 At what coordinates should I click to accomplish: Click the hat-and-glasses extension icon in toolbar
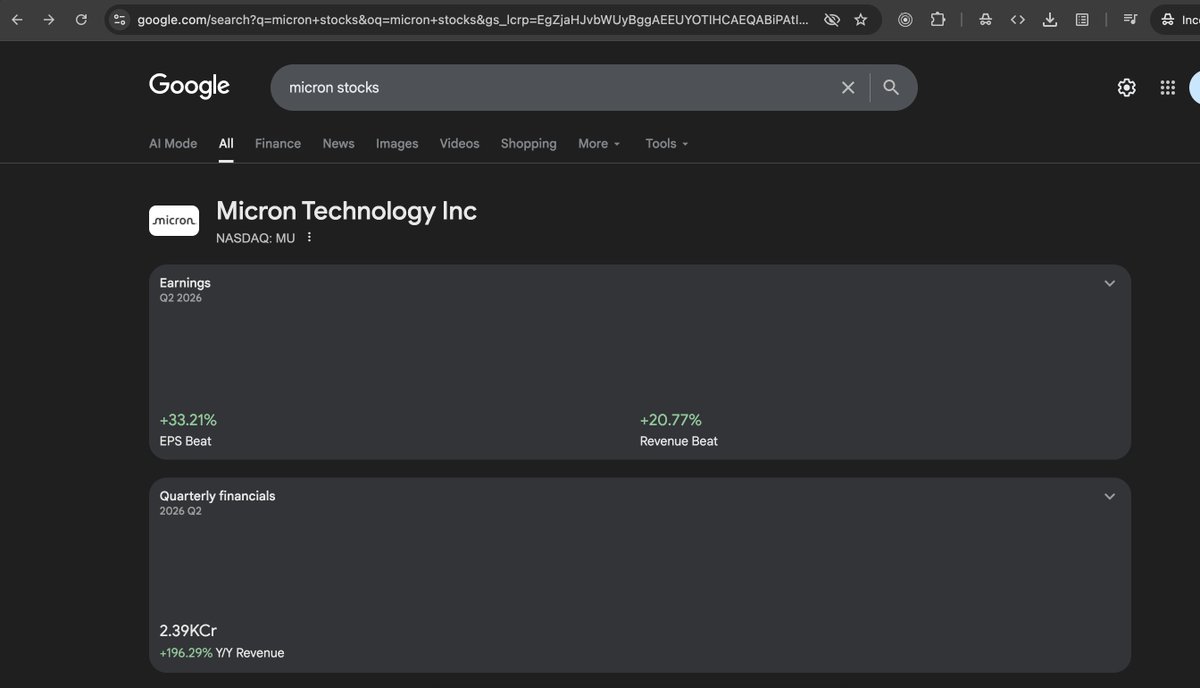click(985, 20)
